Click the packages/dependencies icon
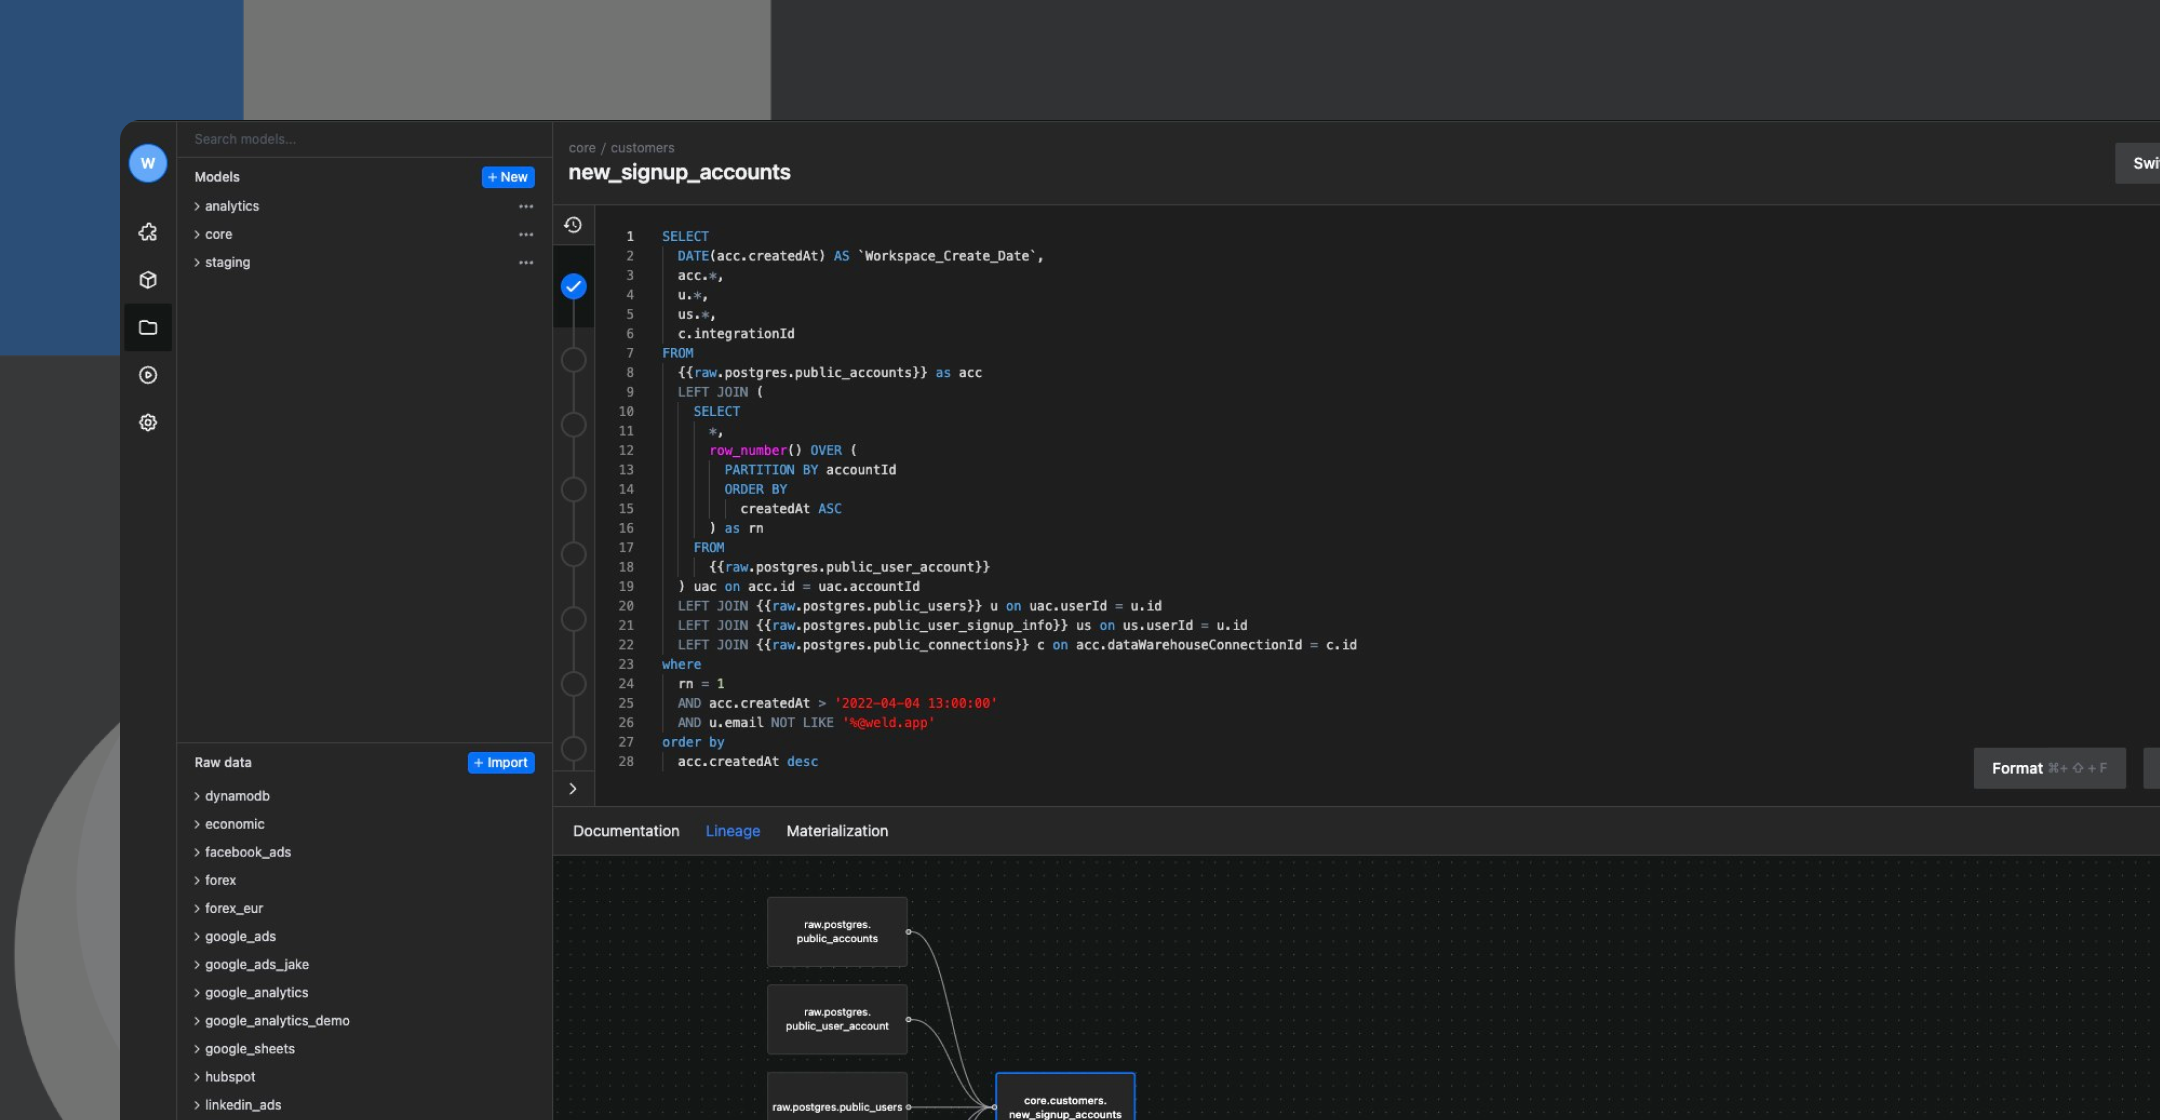 point(146,279)
